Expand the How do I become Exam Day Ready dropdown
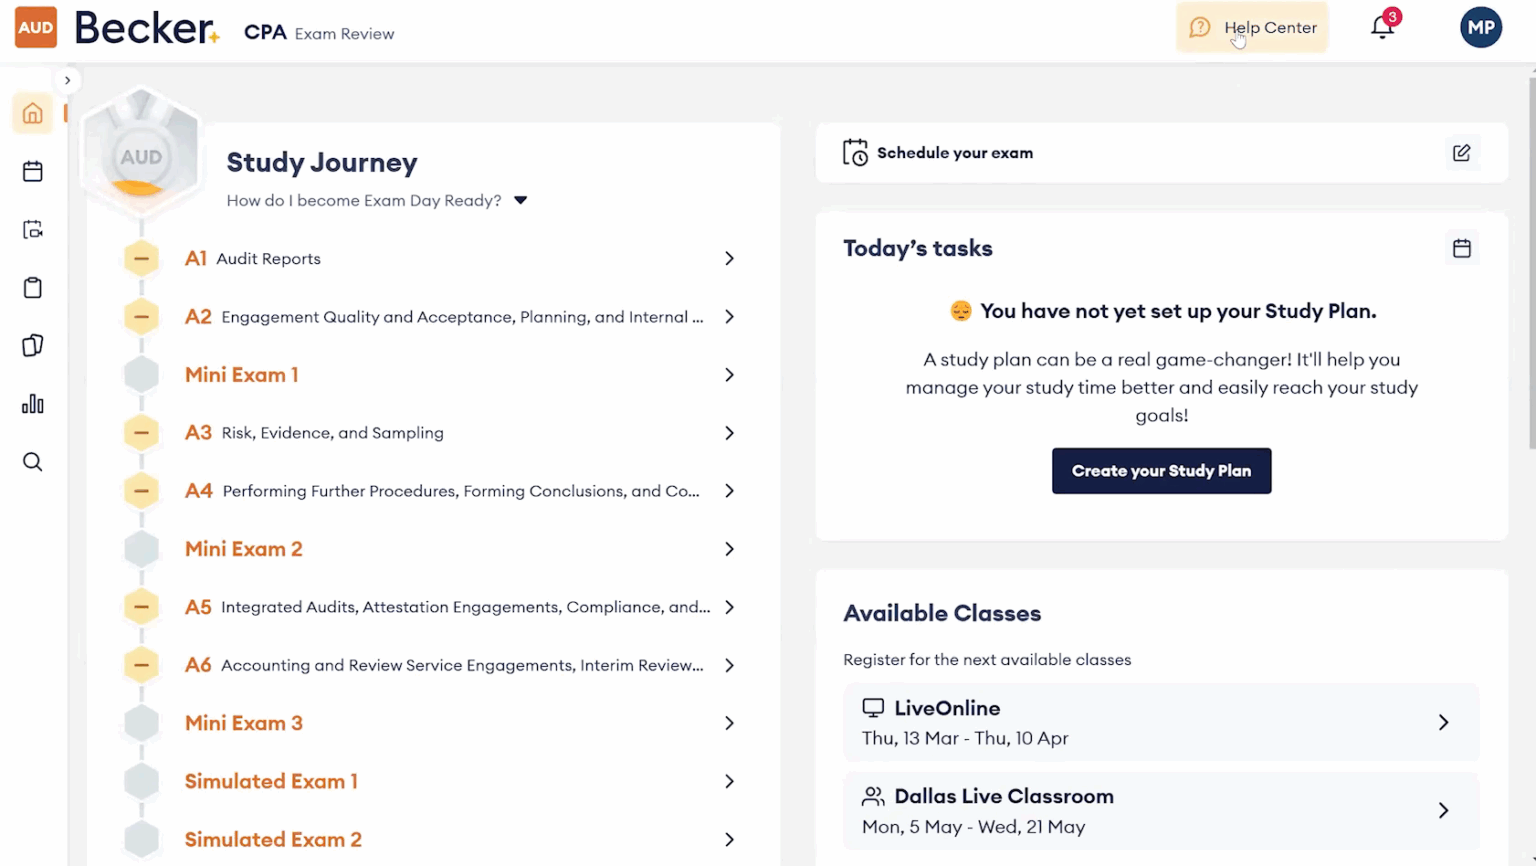 pos(520,199)
